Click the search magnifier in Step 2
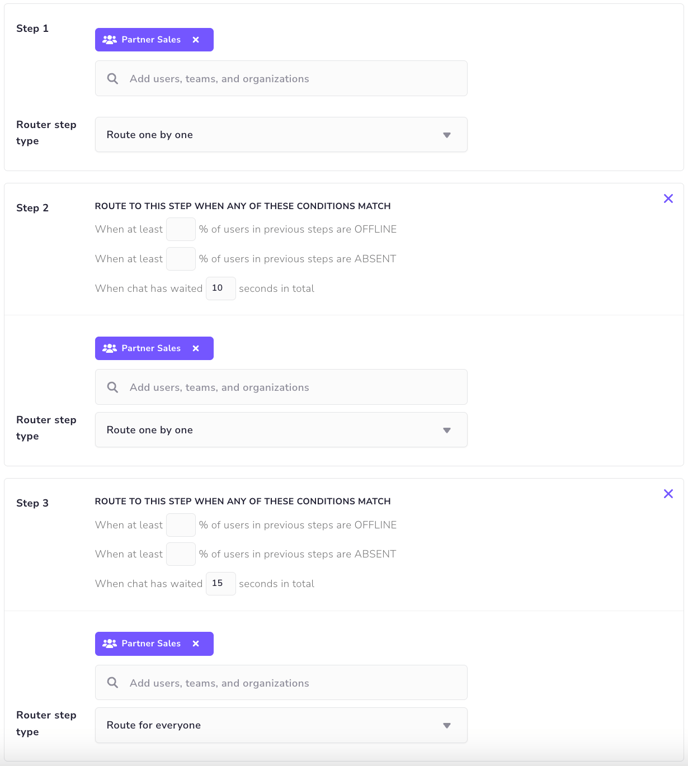This screenshot has width=688, height=766. (x=112, y=387)
